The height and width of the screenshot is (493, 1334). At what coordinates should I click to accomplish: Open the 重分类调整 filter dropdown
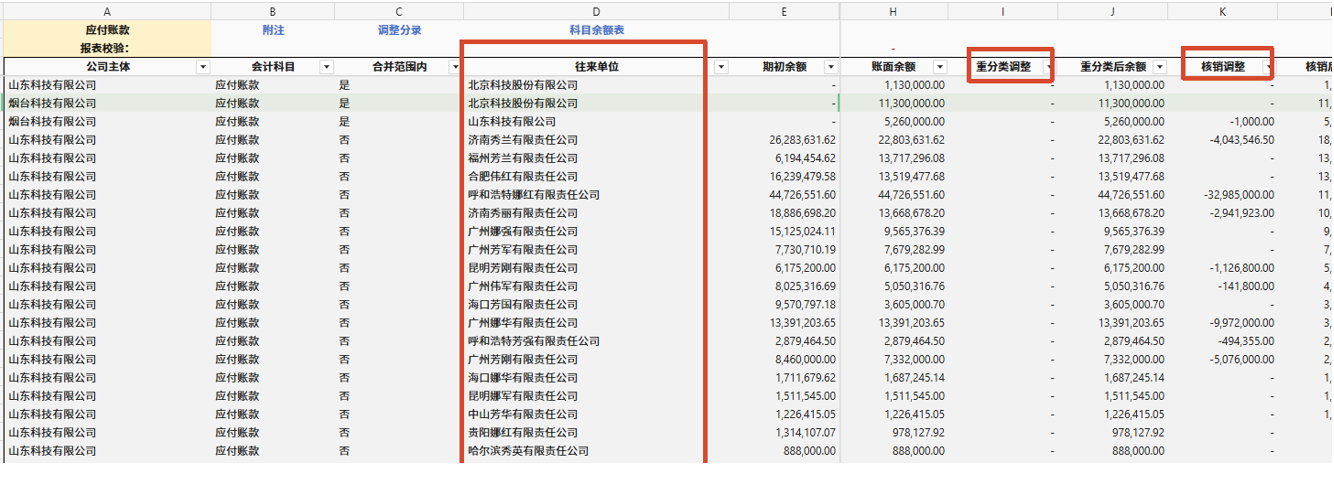click(1048, 67)
